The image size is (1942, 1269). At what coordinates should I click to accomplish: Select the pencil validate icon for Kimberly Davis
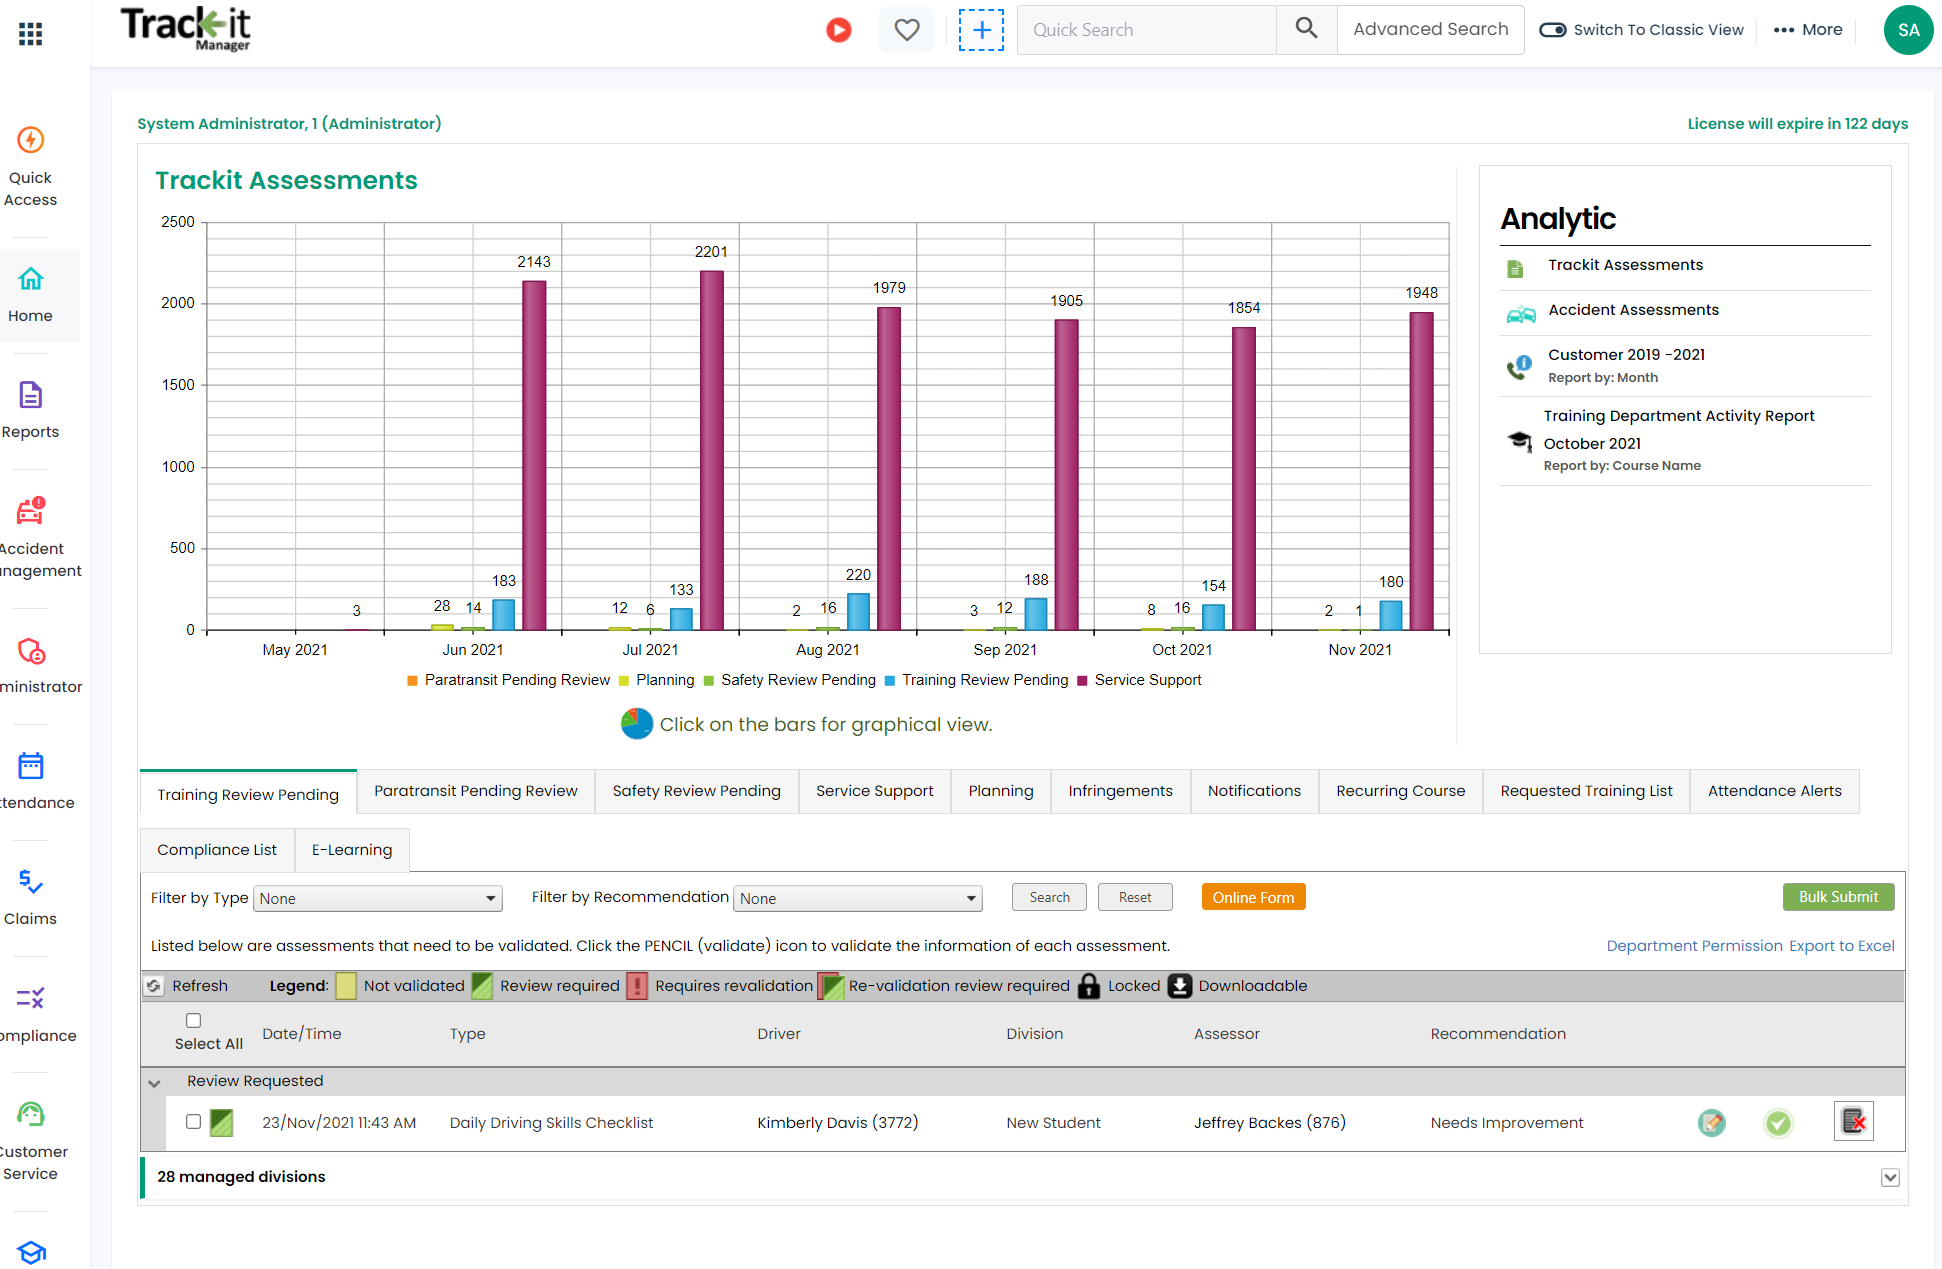pyautogui.click(x=1711, y=1123)
